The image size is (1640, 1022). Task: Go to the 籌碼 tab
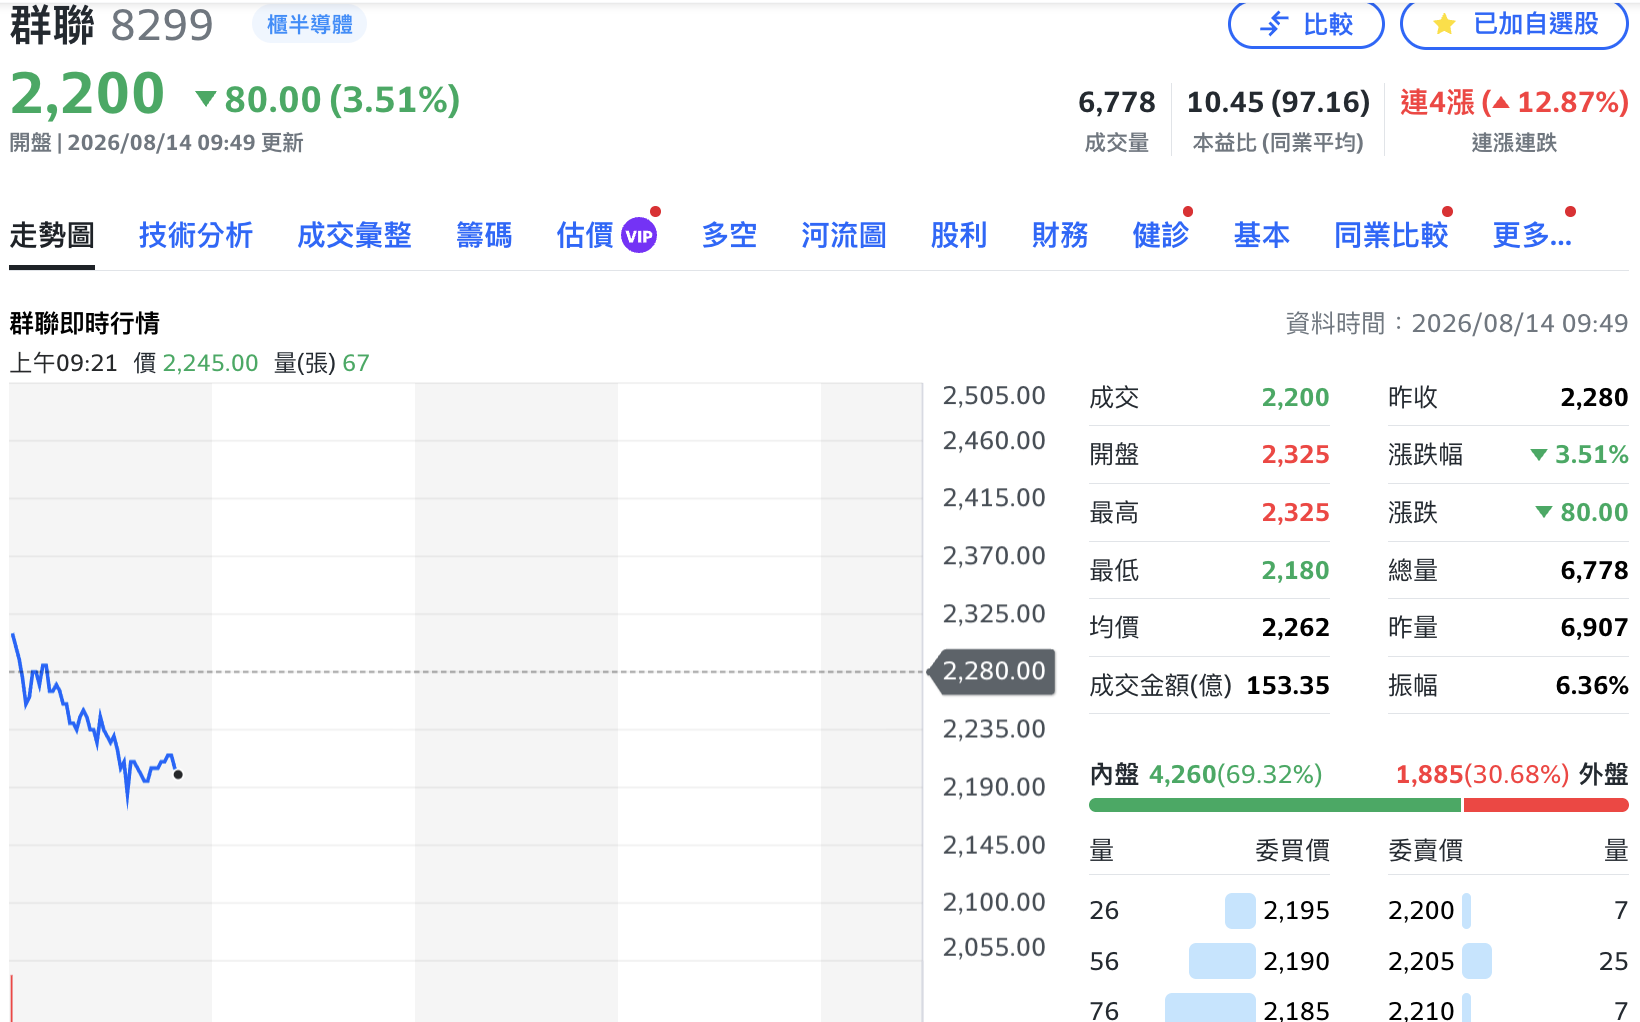tap(484, 236)
